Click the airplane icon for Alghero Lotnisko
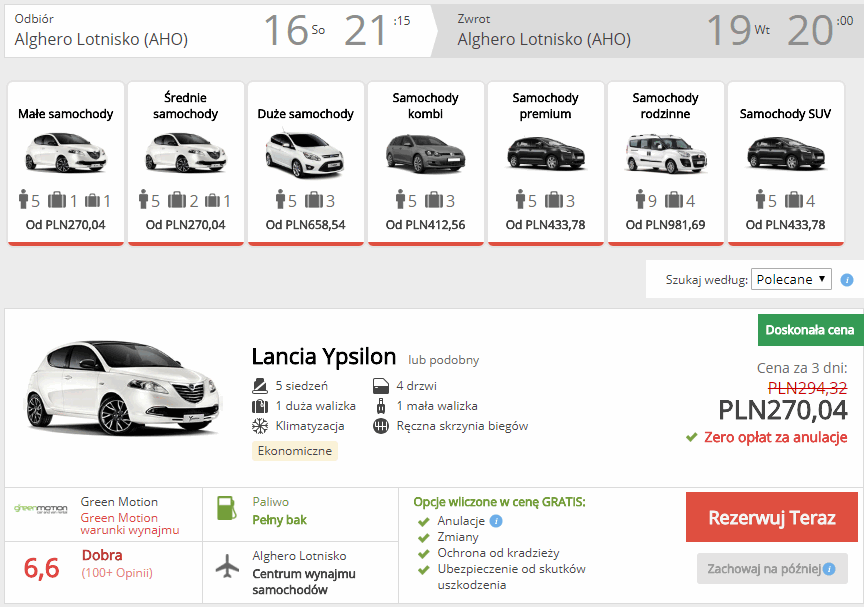Viewport: 864px width, 607px height. 228,565
